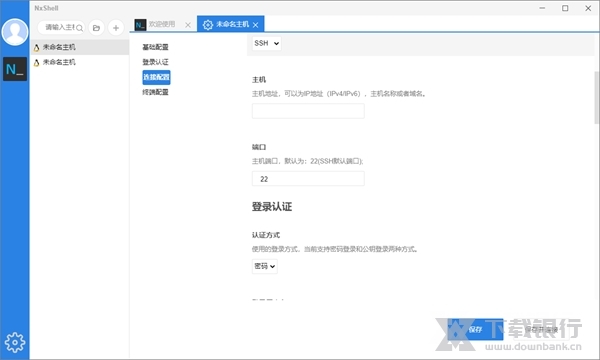Screen dimensions: 600x360
Task: Focus the 主机 address input field
Action: tap(308, 111)
